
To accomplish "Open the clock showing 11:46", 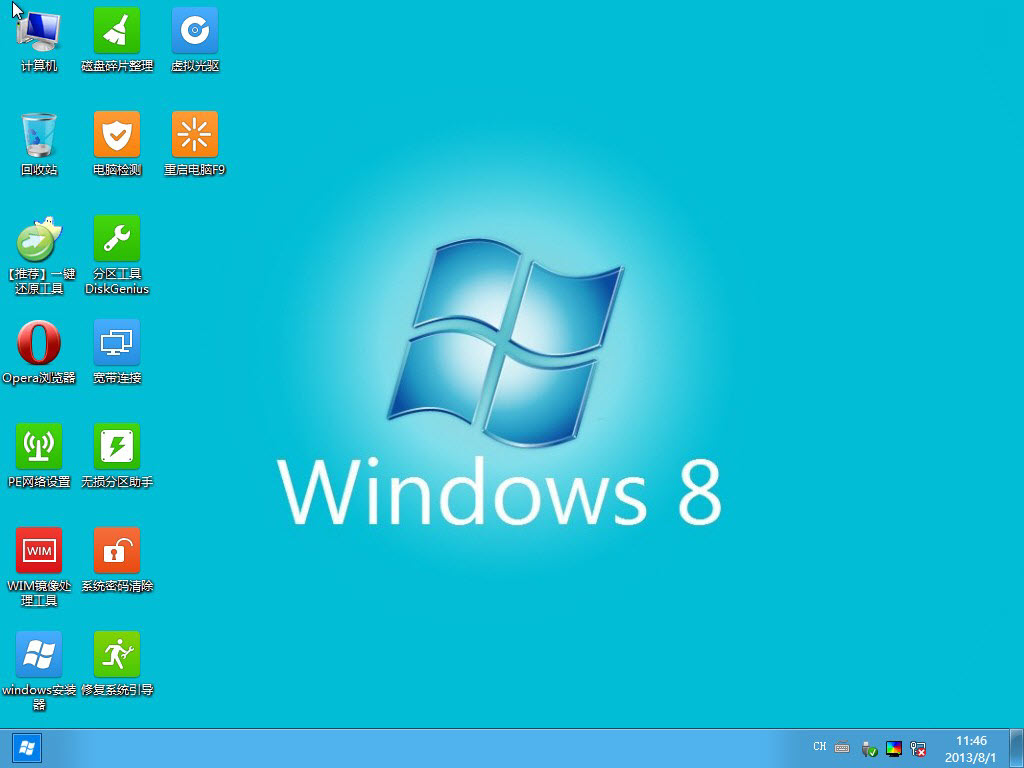I will 971,749.
